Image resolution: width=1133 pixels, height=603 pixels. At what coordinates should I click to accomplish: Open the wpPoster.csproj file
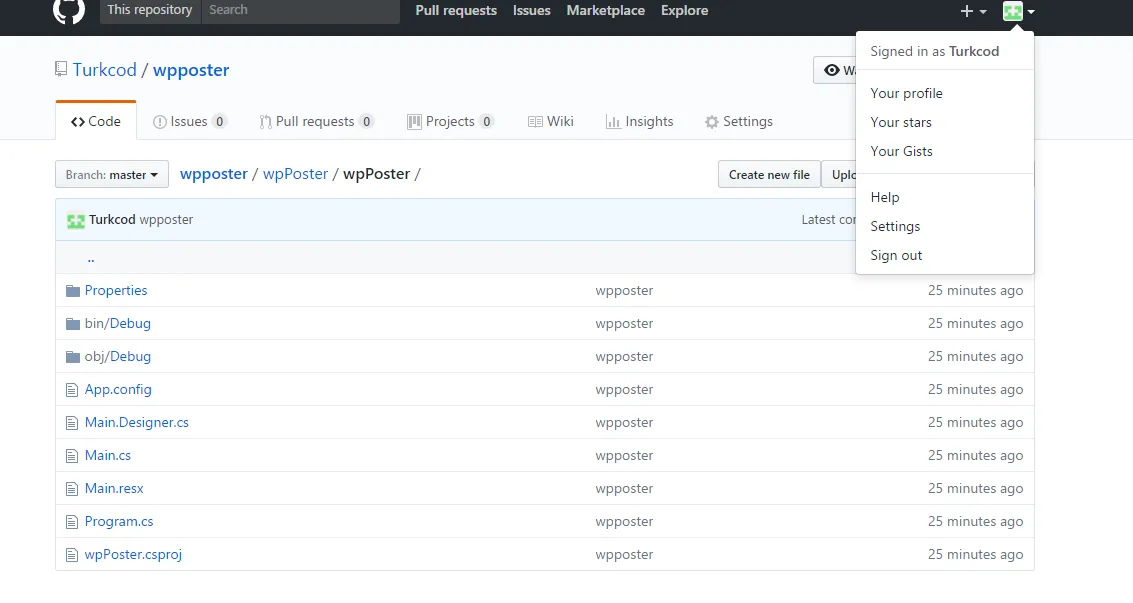(x=133, y=555)
